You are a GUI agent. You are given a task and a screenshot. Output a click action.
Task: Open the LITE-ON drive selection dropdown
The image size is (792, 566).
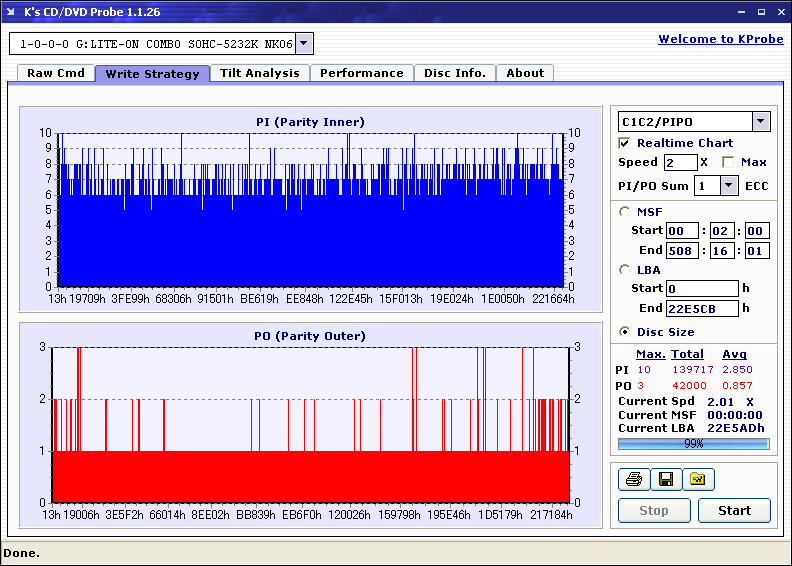pos(305,44)
